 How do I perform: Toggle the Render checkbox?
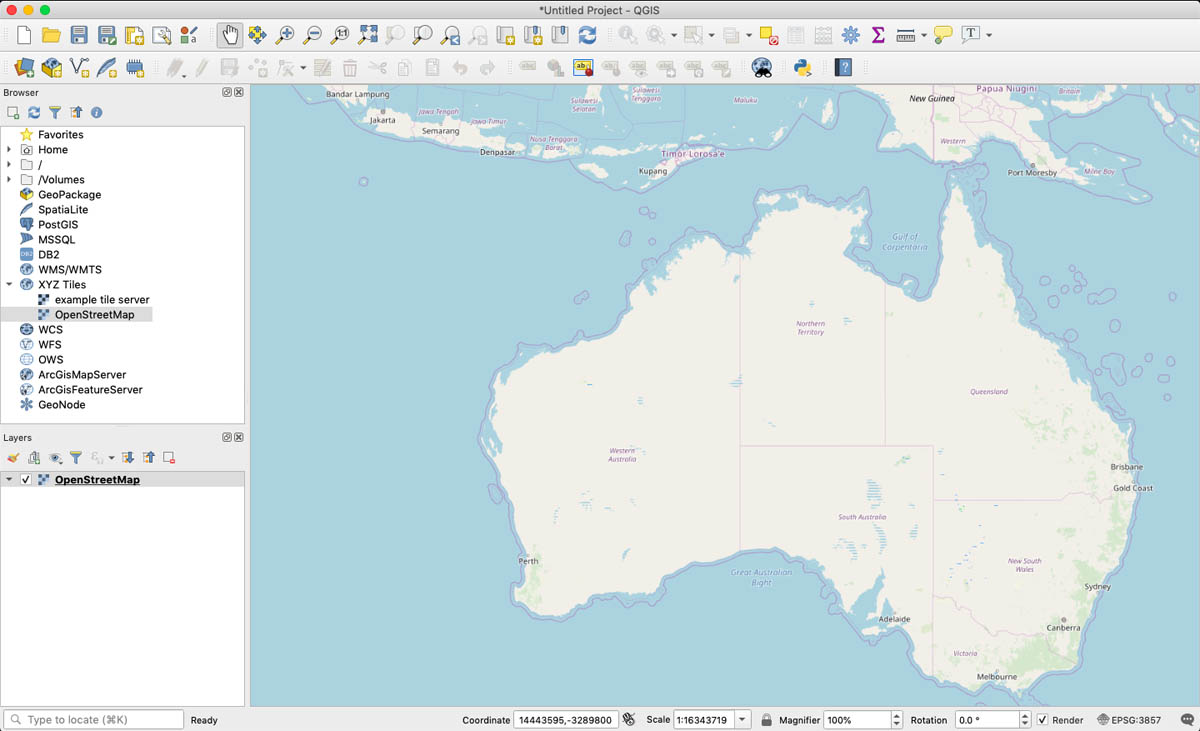click(1044, 719)
